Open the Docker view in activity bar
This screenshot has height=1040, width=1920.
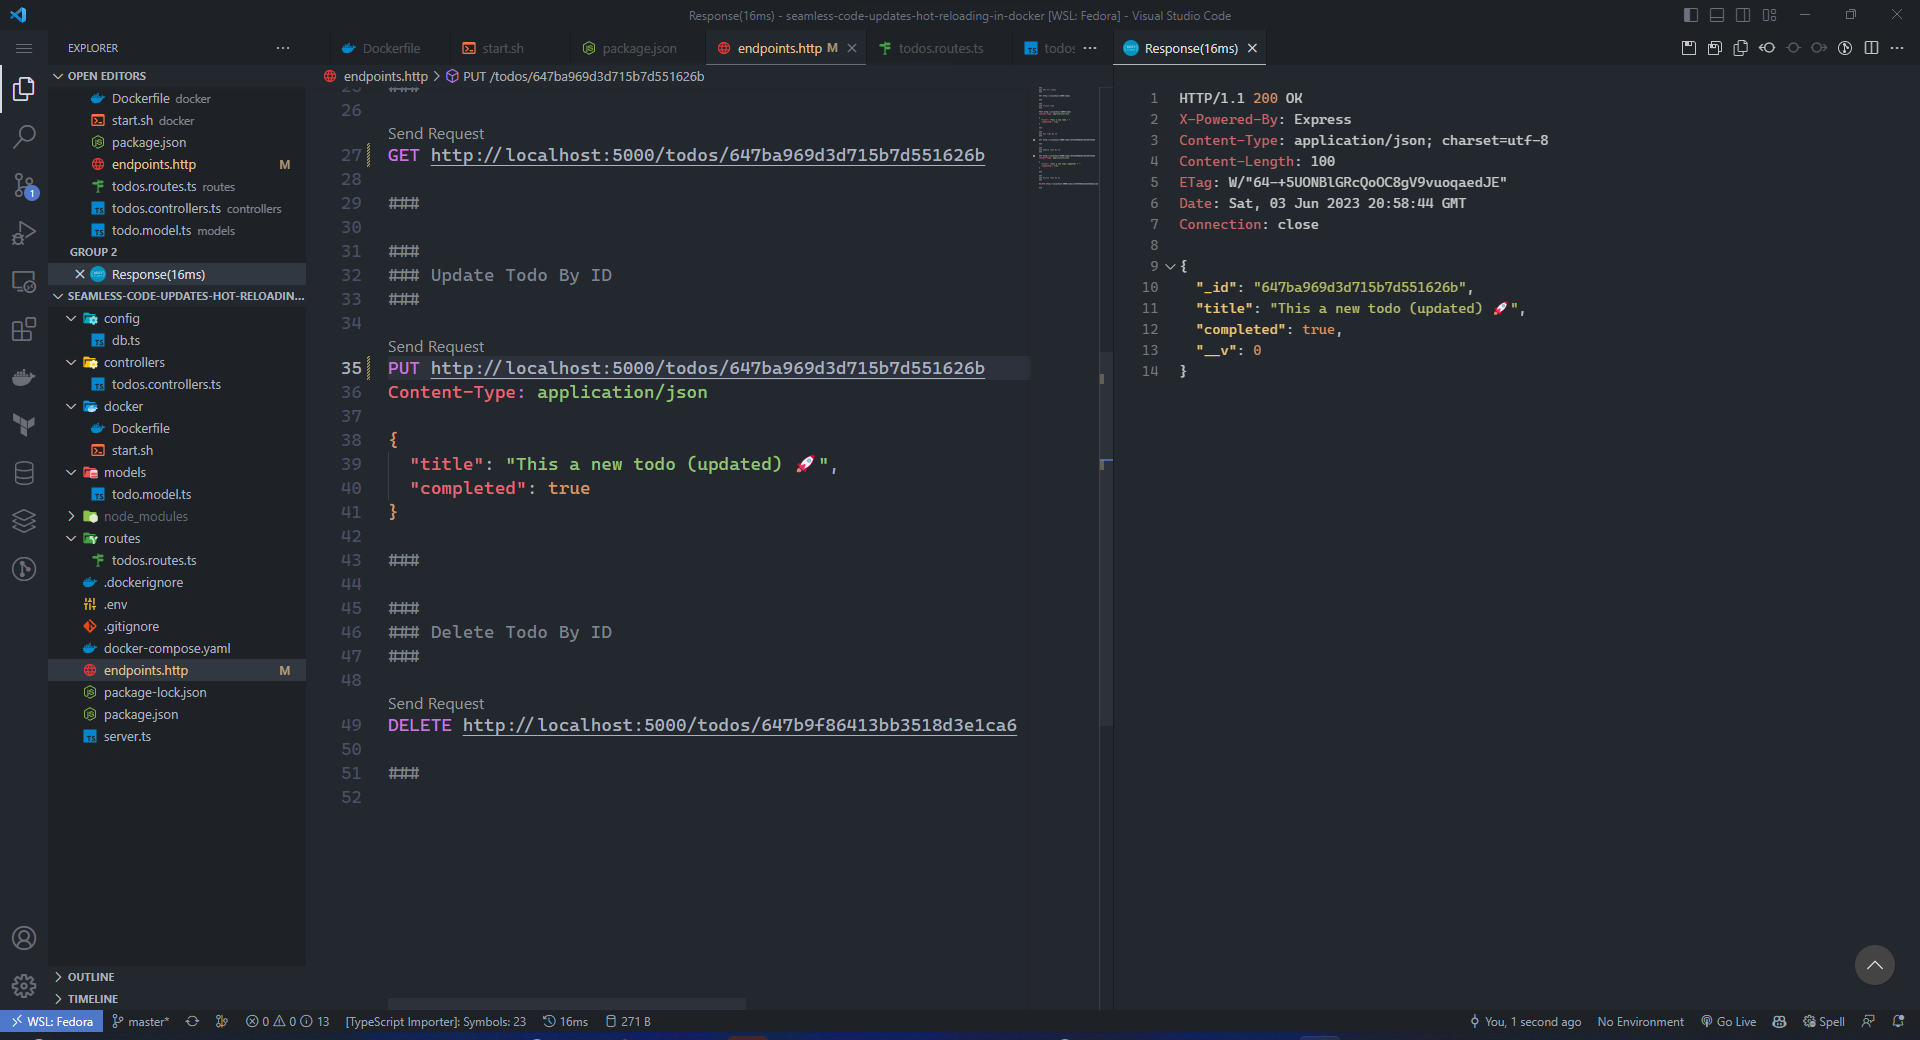pyautogui.click(x=24, y=378)
